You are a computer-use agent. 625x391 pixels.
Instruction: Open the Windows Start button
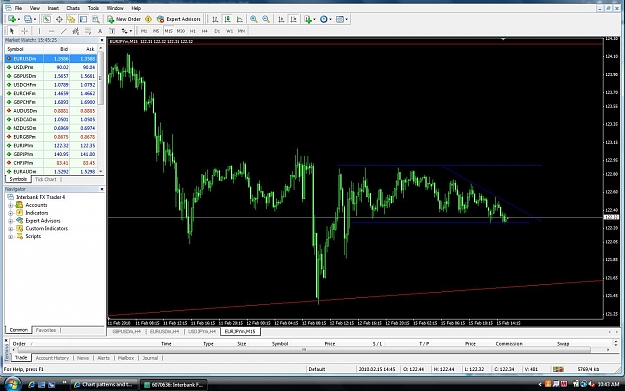click(12, 384)
